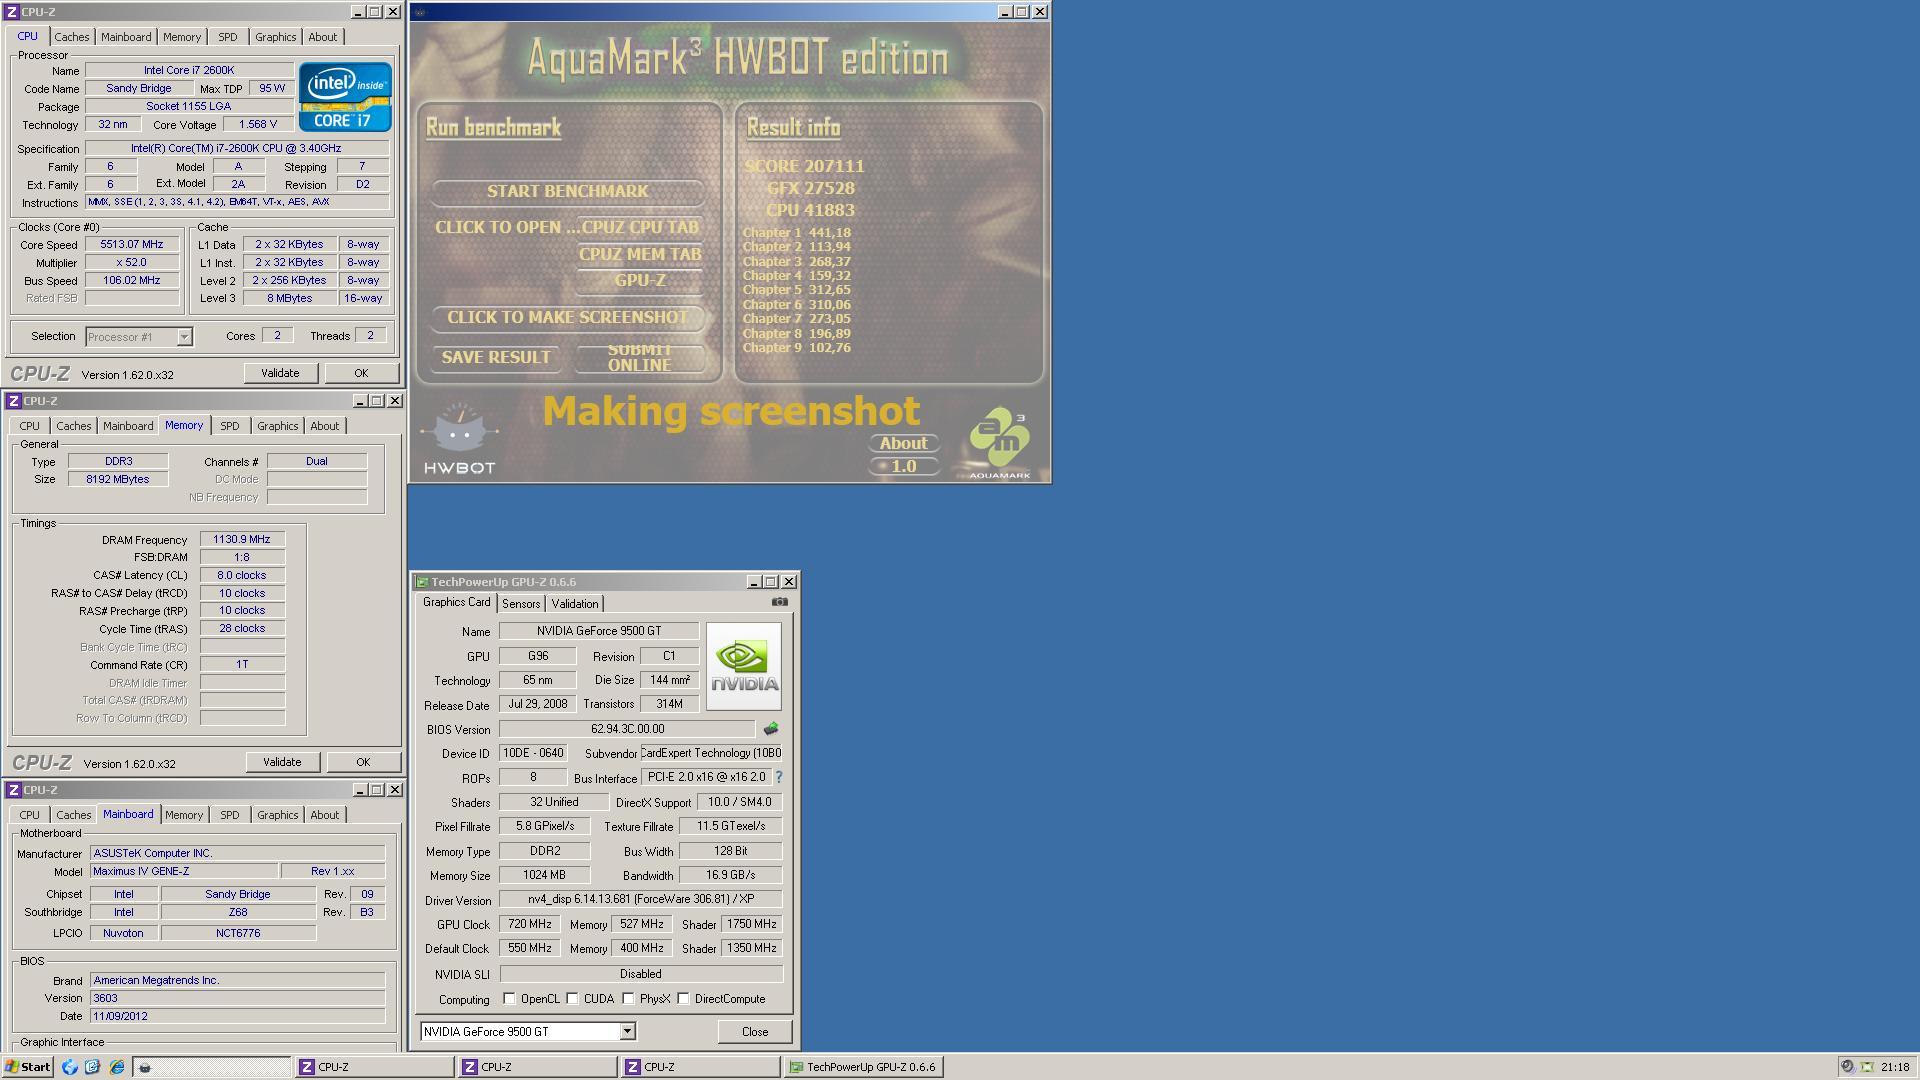Click the AquaMark am3 logo
The image size is (1920, 1080).
(999, 443)
